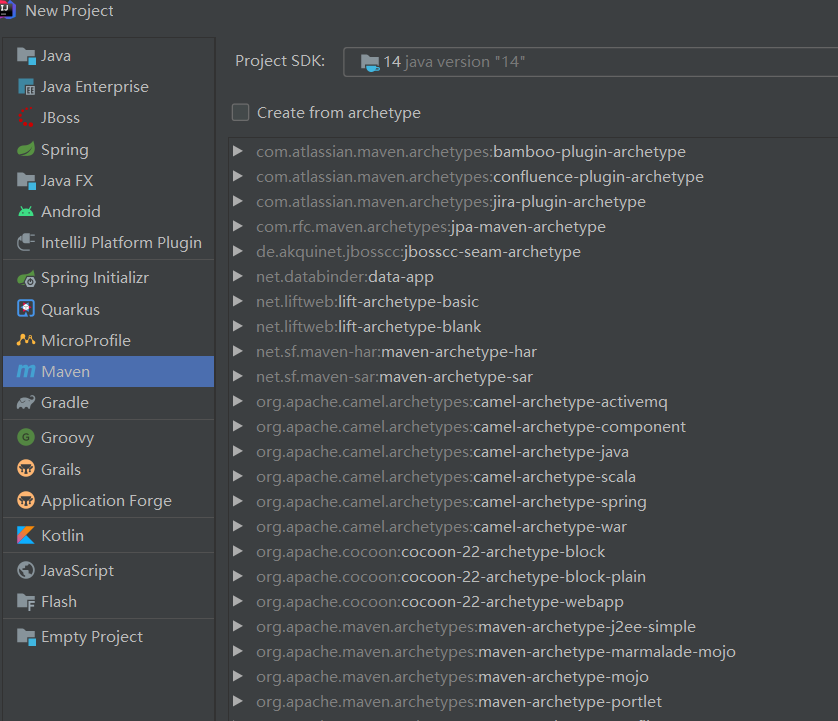Select Spring Initializr project type
The height and width of the screenshot is (721, 838).
(95, 278)
